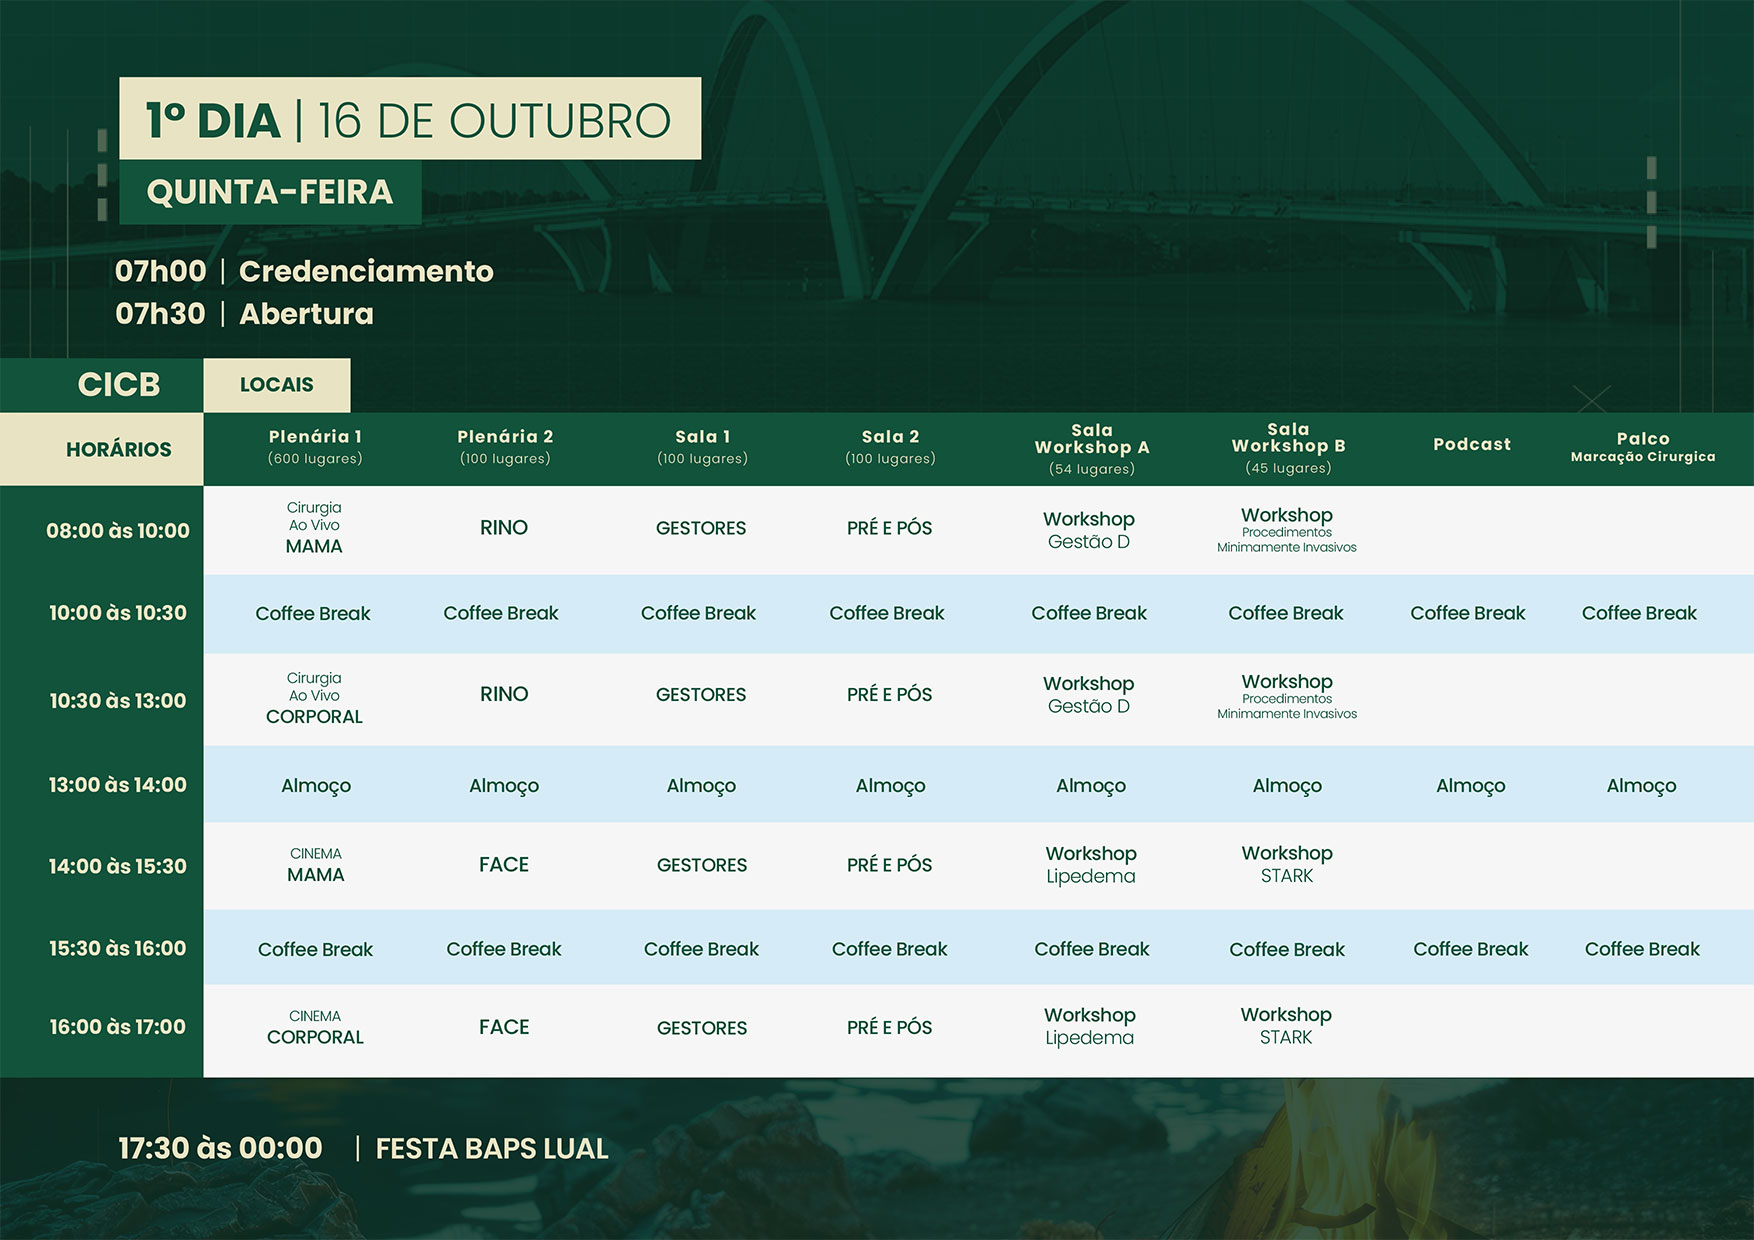The image size is (1754, 1240).
Task: Select the CINEMA CORPORAL session
Action: tap(315, 1028)
